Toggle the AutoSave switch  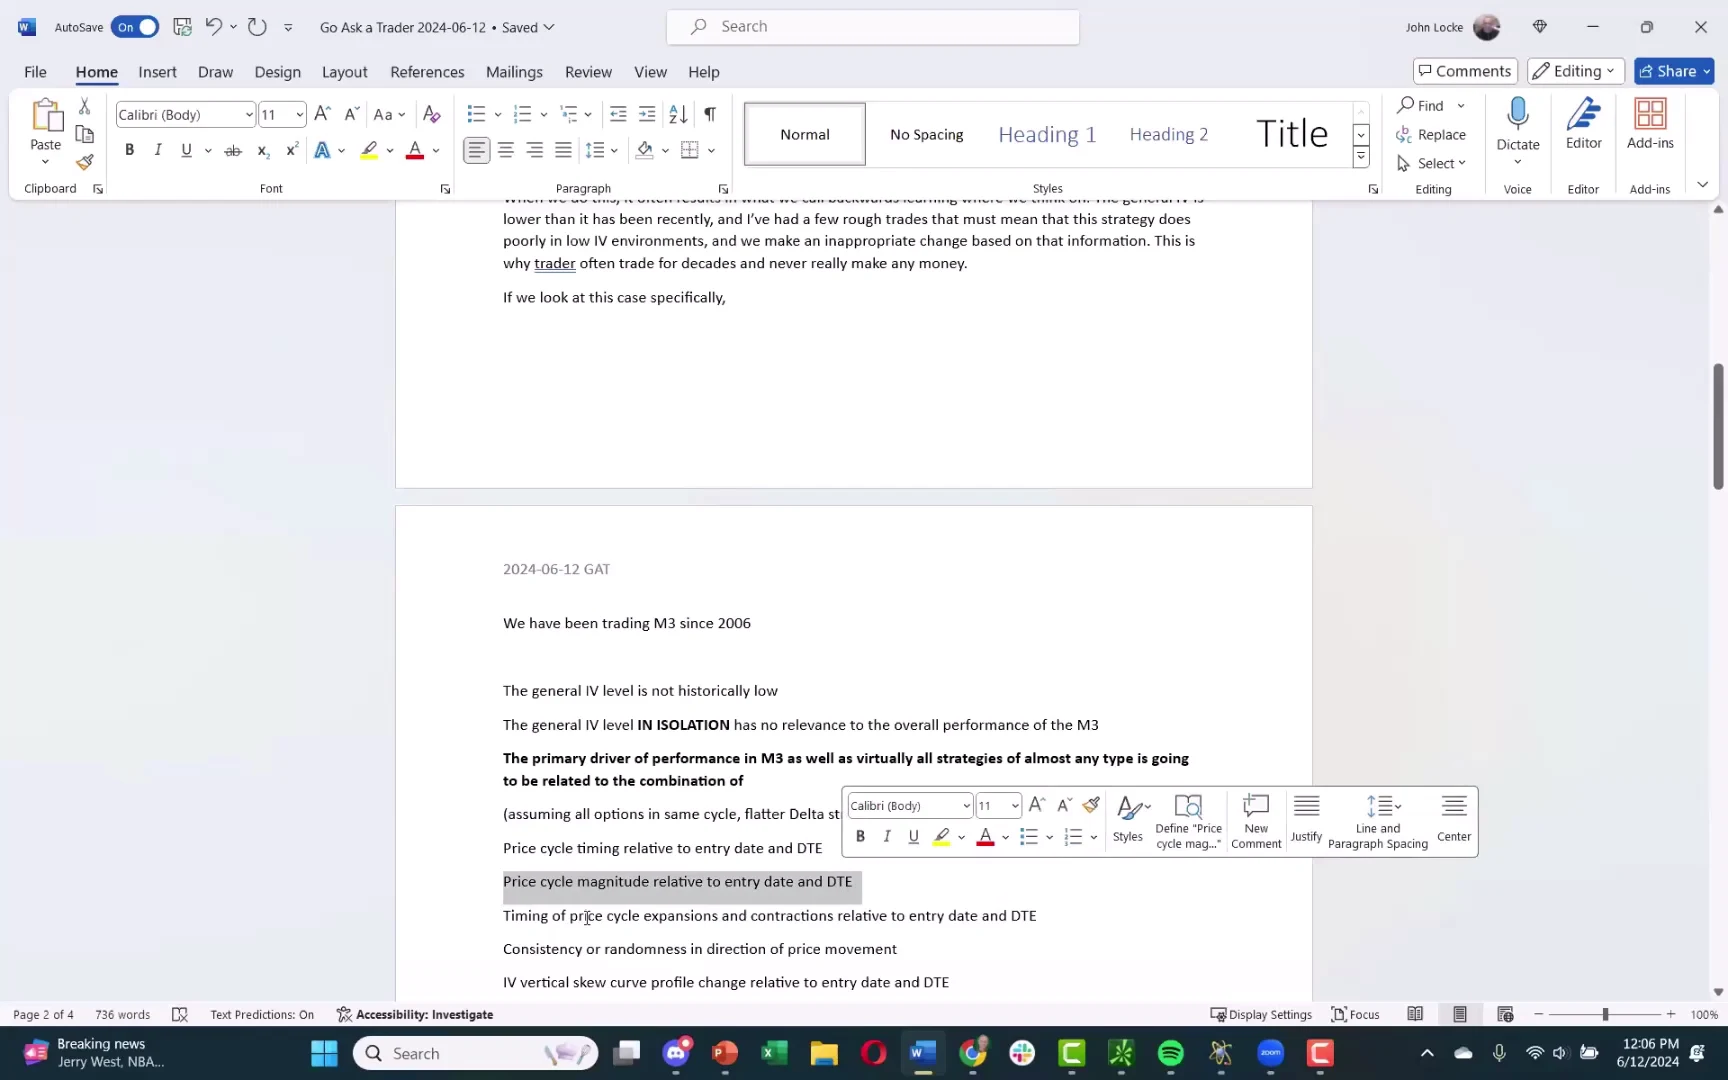pos(135,27)
